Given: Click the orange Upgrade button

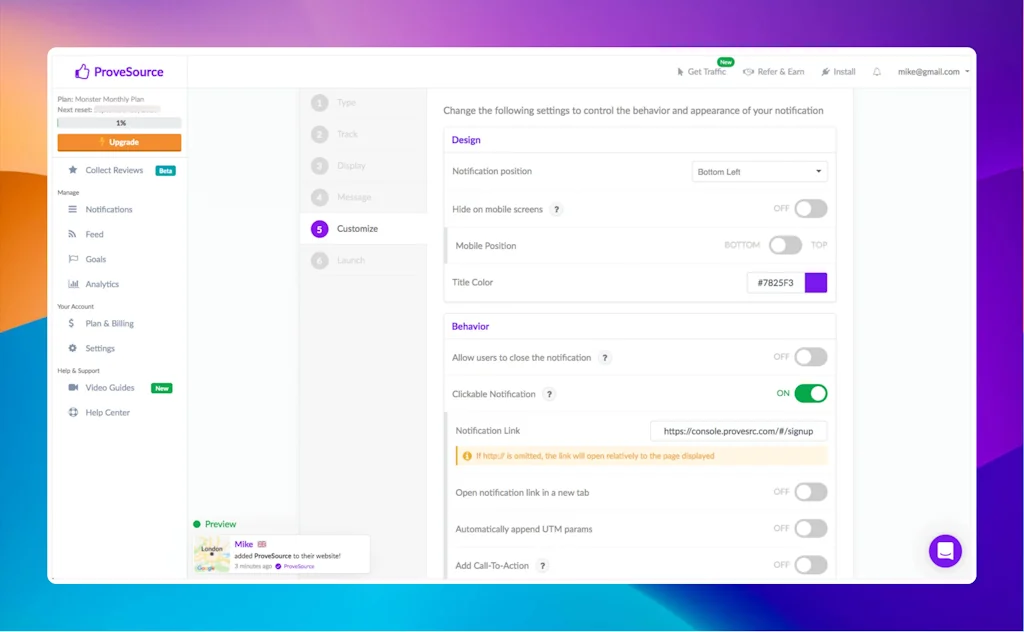Looking at the screenshot, I should point(120,142).
